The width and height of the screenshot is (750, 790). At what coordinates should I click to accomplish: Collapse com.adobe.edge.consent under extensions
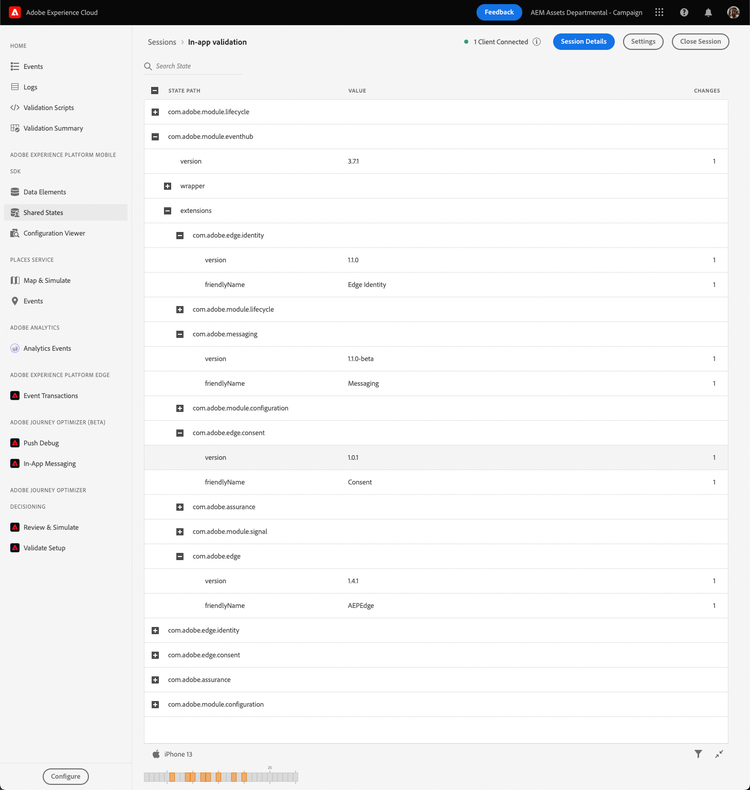[180, 433]
